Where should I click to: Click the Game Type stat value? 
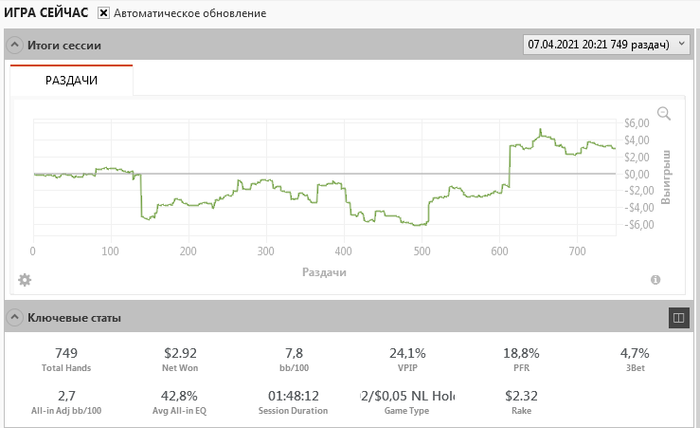pos(406,395)
